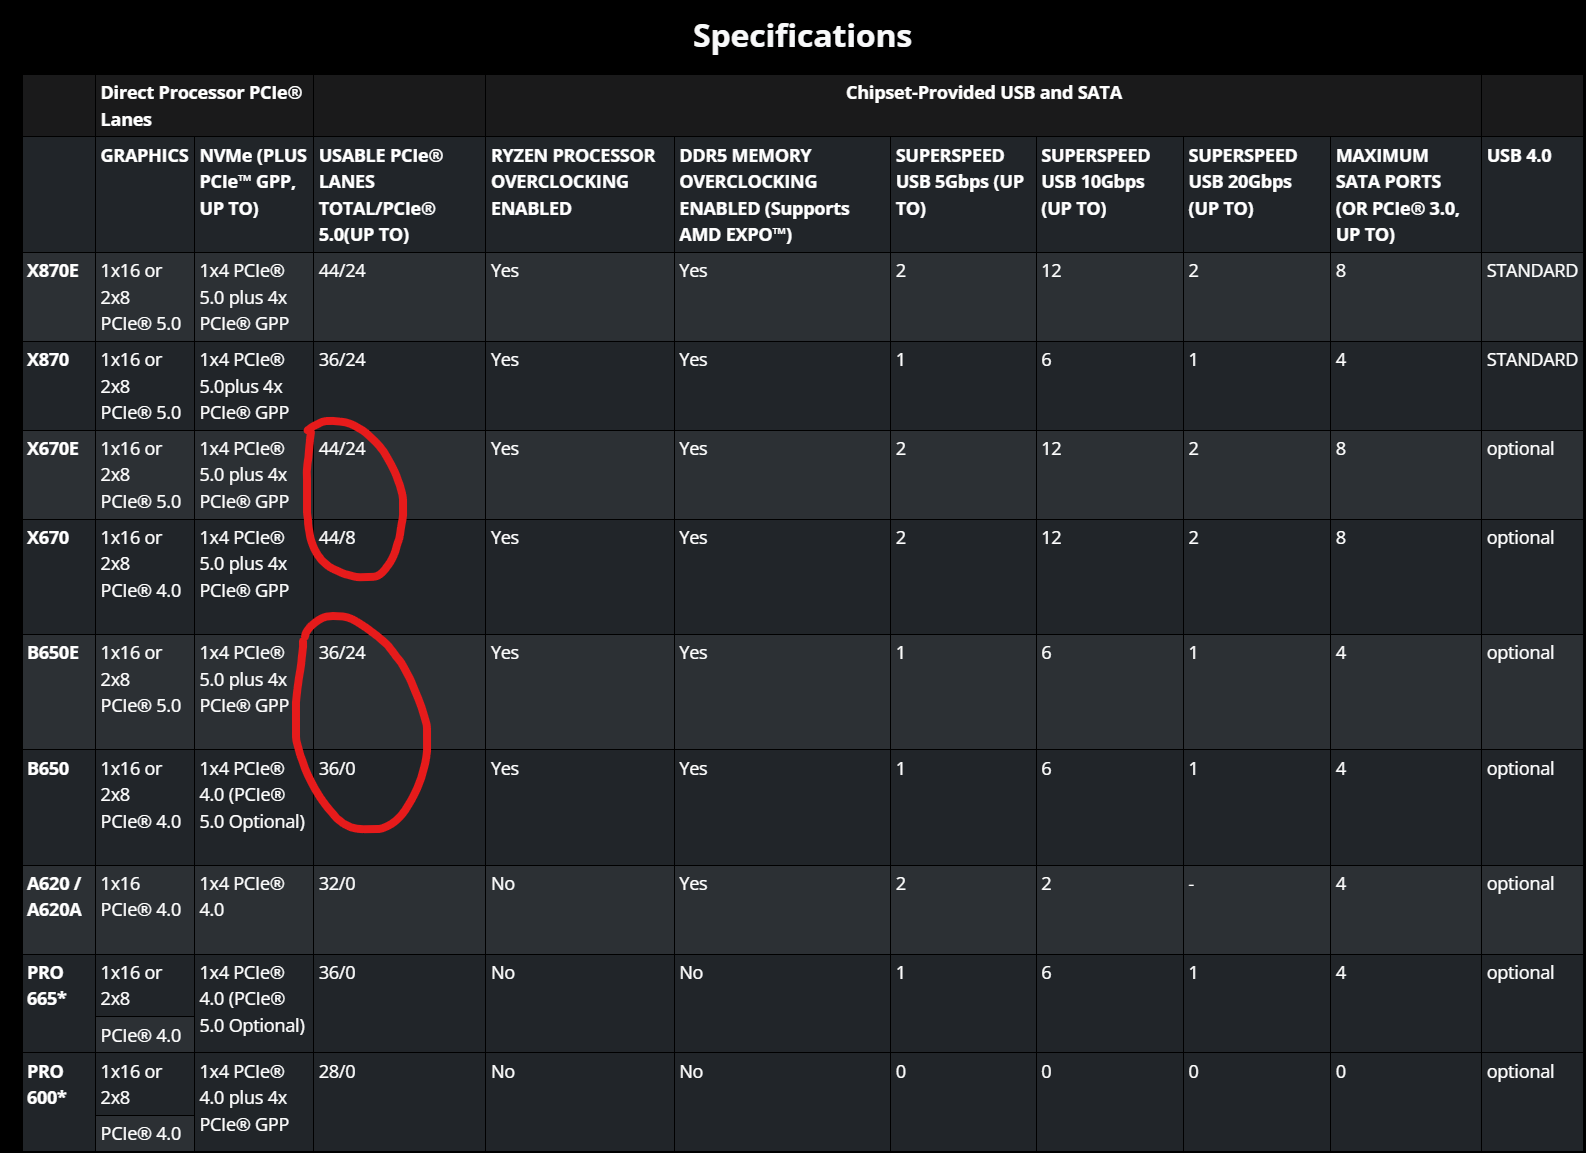Click the STANDARD USB 4.0 cell for X870
The height and width of the screenshot is (1153, 1586).
point(1531,360)
